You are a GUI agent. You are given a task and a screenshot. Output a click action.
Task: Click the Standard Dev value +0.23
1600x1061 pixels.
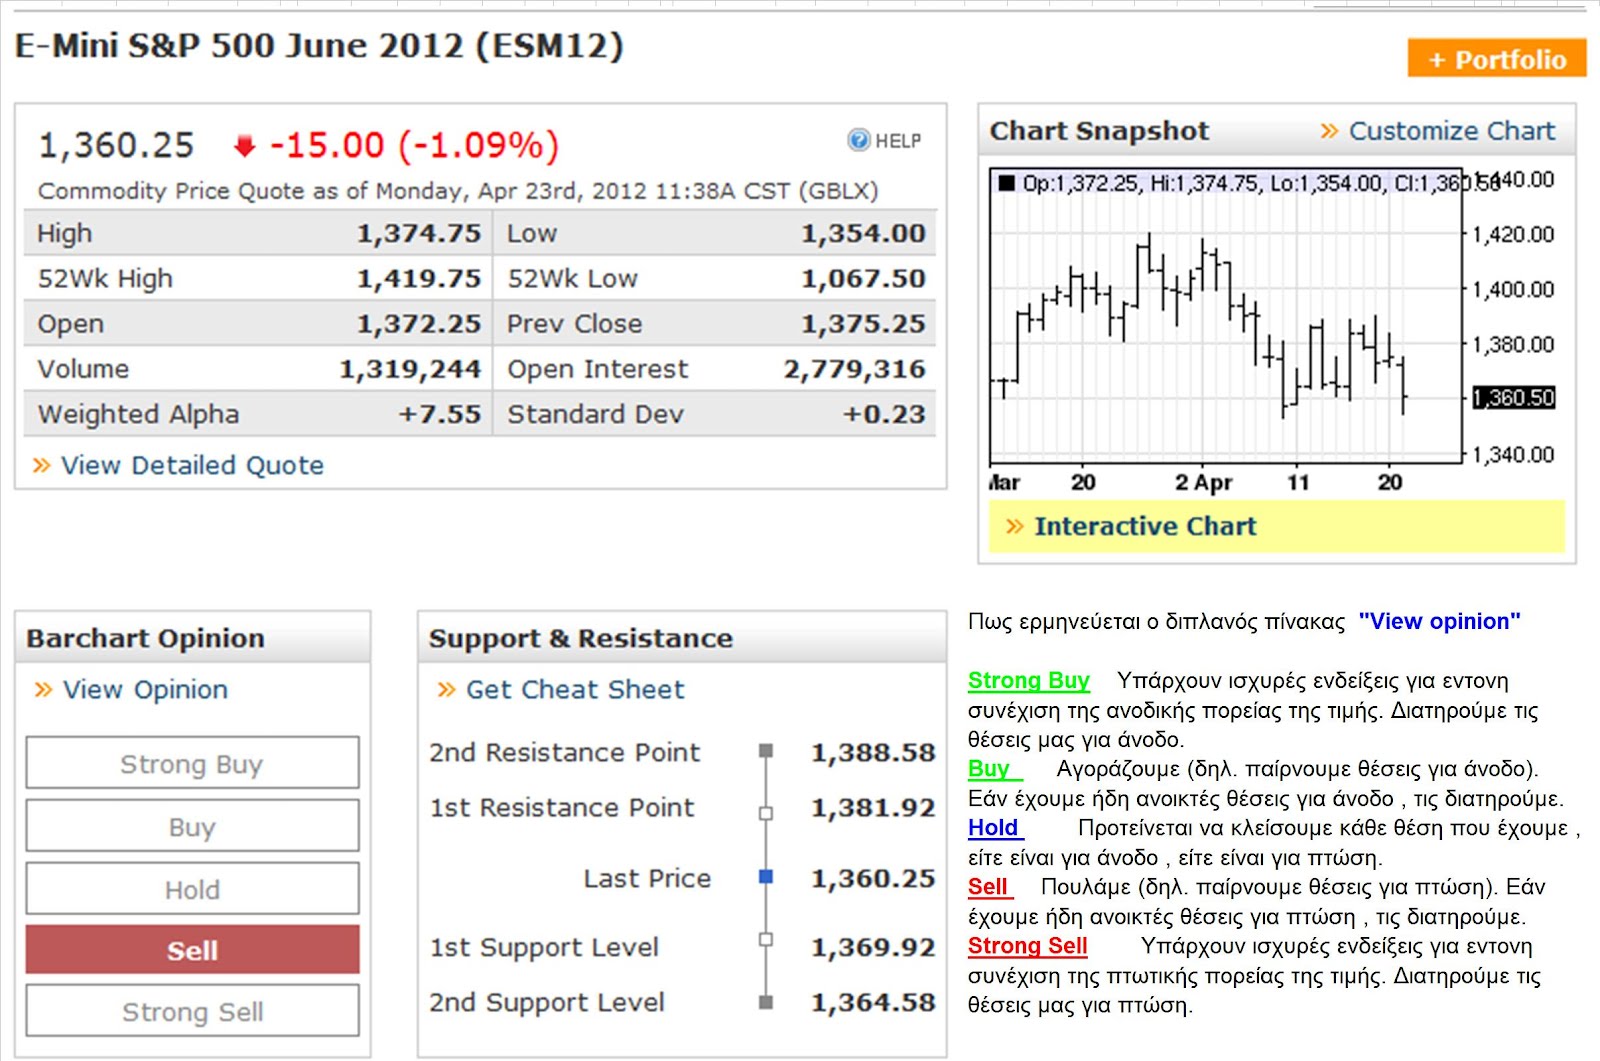coord(884,414)
